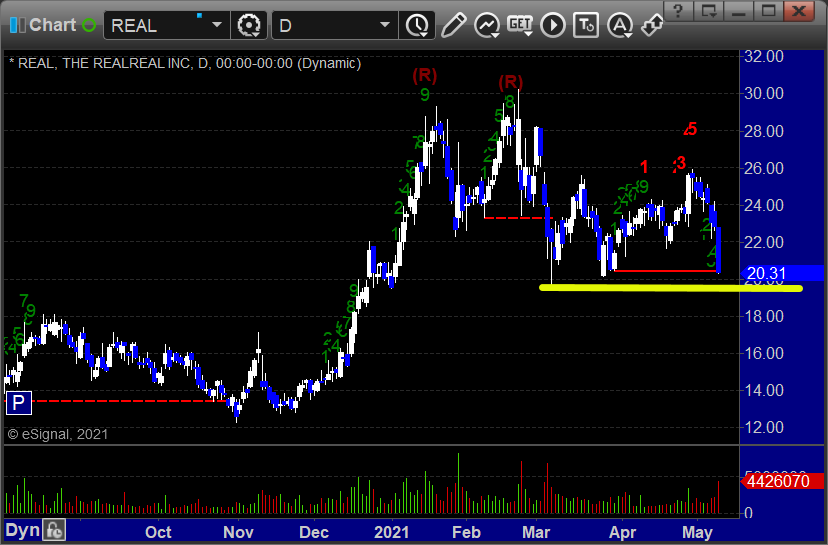This screenshot has width=828, height=545.
Task: Select the text annotation tool icon
Action: tap(586, 25)
